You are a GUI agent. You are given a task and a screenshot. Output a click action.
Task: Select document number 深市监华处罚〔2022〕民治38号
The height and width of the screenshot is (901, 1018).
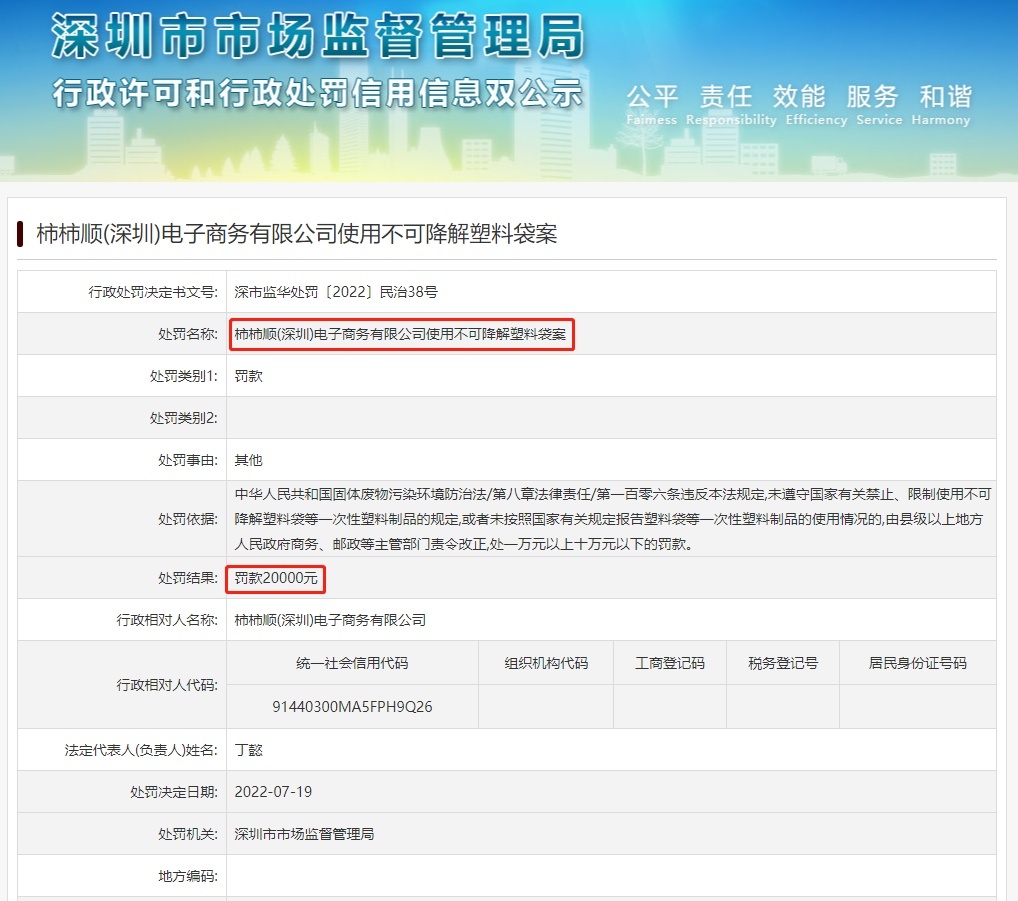click(x=336, y=292)
